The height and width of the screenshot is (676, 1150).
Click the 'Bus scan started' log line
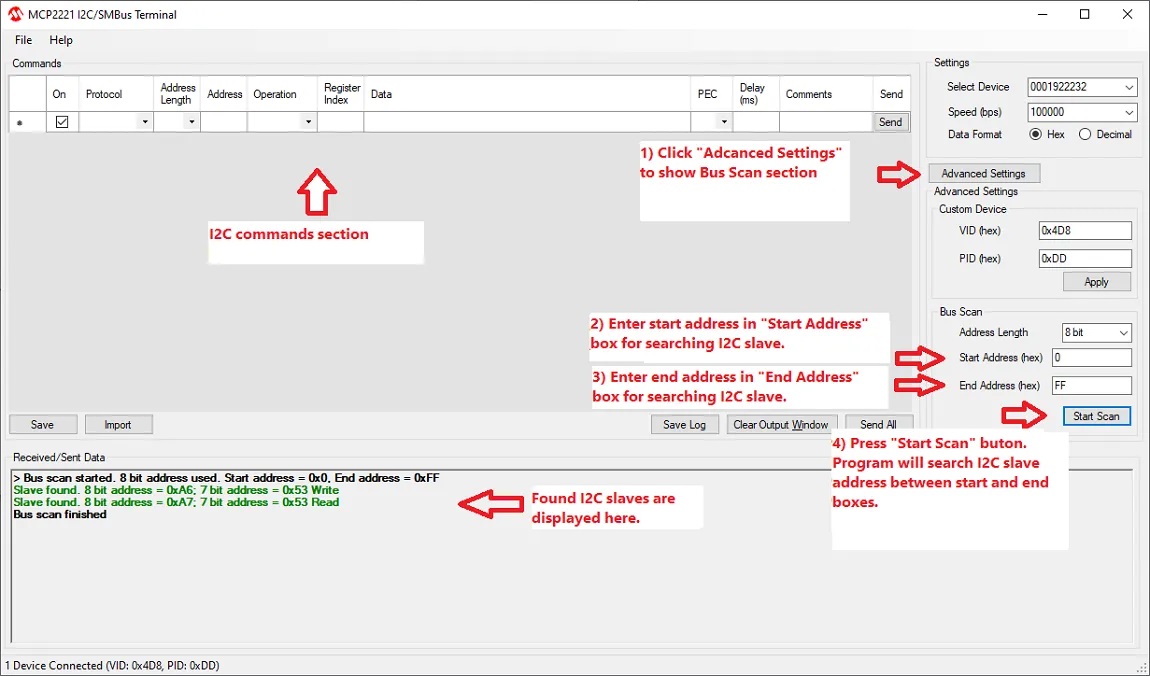click(x=226, y=478)
